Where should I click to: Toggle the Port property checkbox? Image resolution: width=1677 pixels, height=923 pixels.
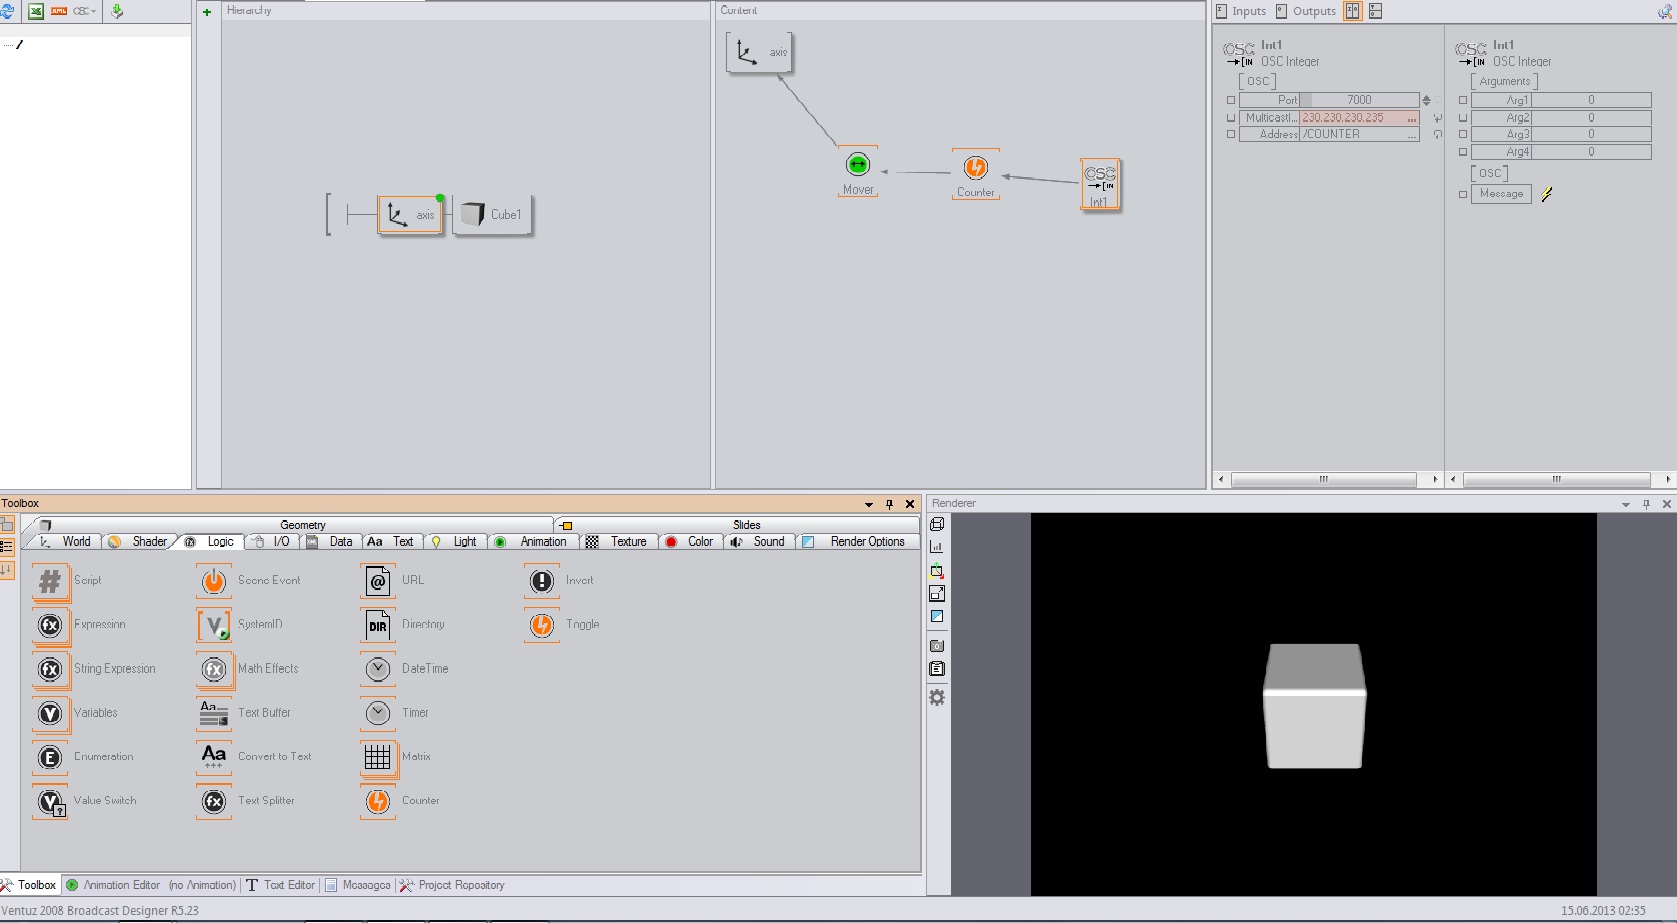coord(1231,100)
